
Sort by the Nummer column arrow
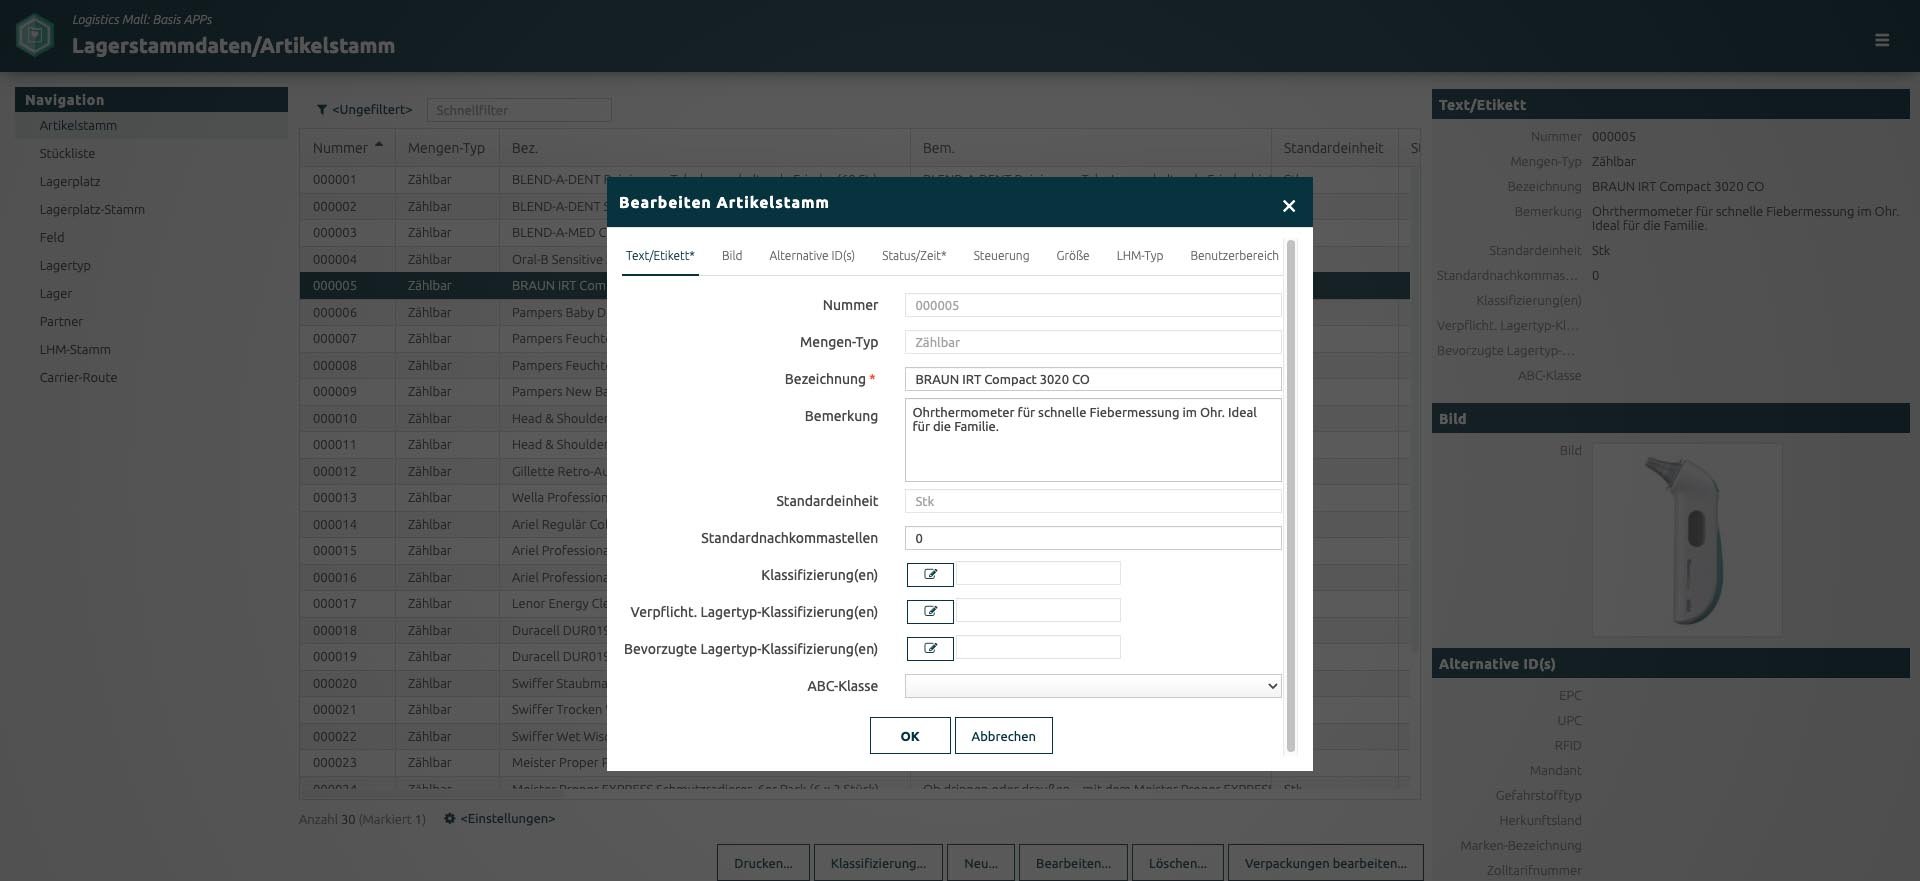click(379, 145)
